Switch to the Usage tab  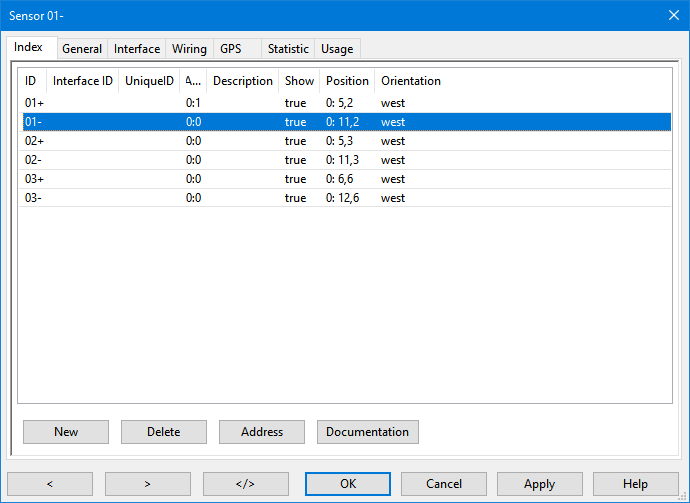click(337, 48)
